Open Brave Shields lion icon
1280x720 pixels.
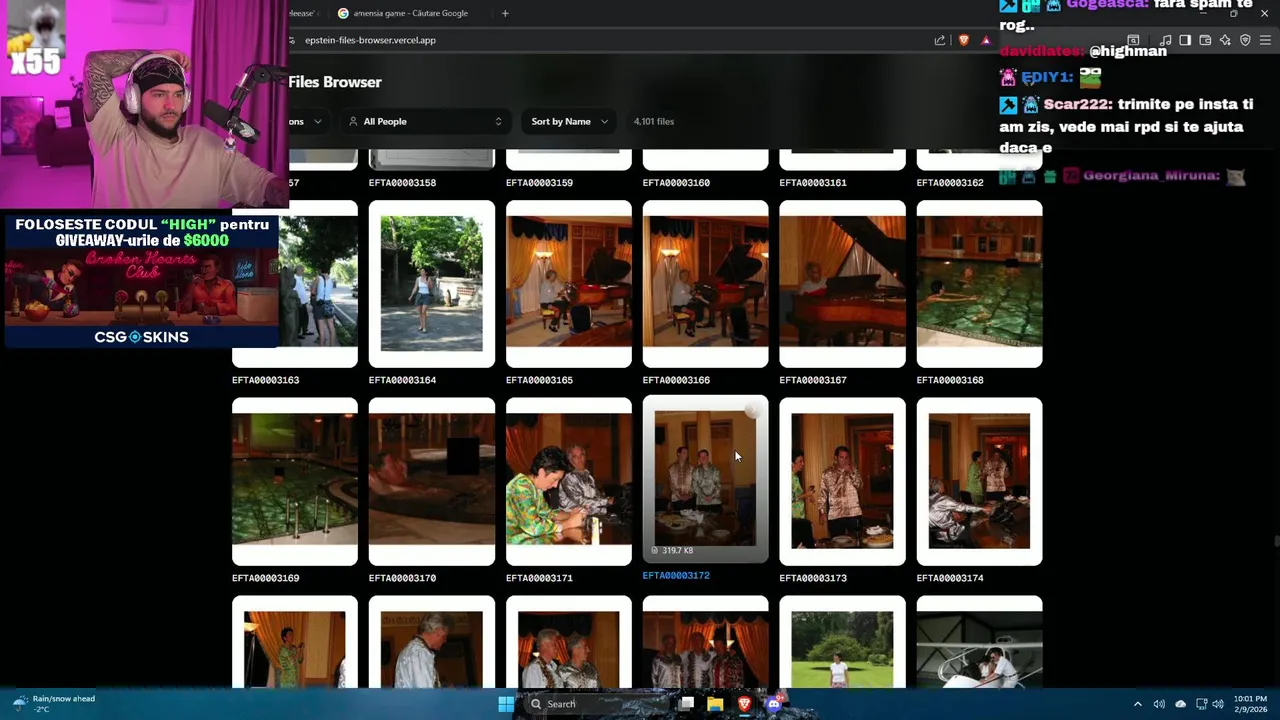964,40
